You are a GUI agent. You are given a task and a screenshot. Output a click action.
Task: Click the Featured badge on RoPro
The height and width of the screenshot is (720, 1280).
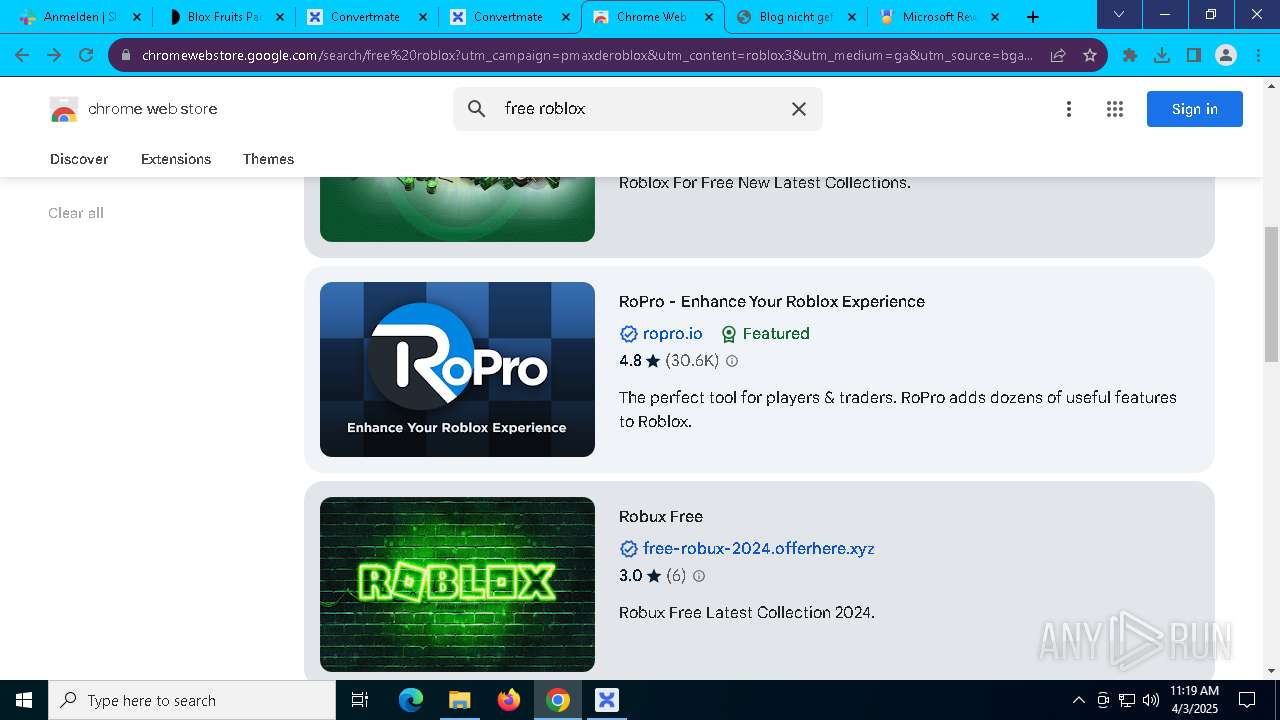pos(765,334)
